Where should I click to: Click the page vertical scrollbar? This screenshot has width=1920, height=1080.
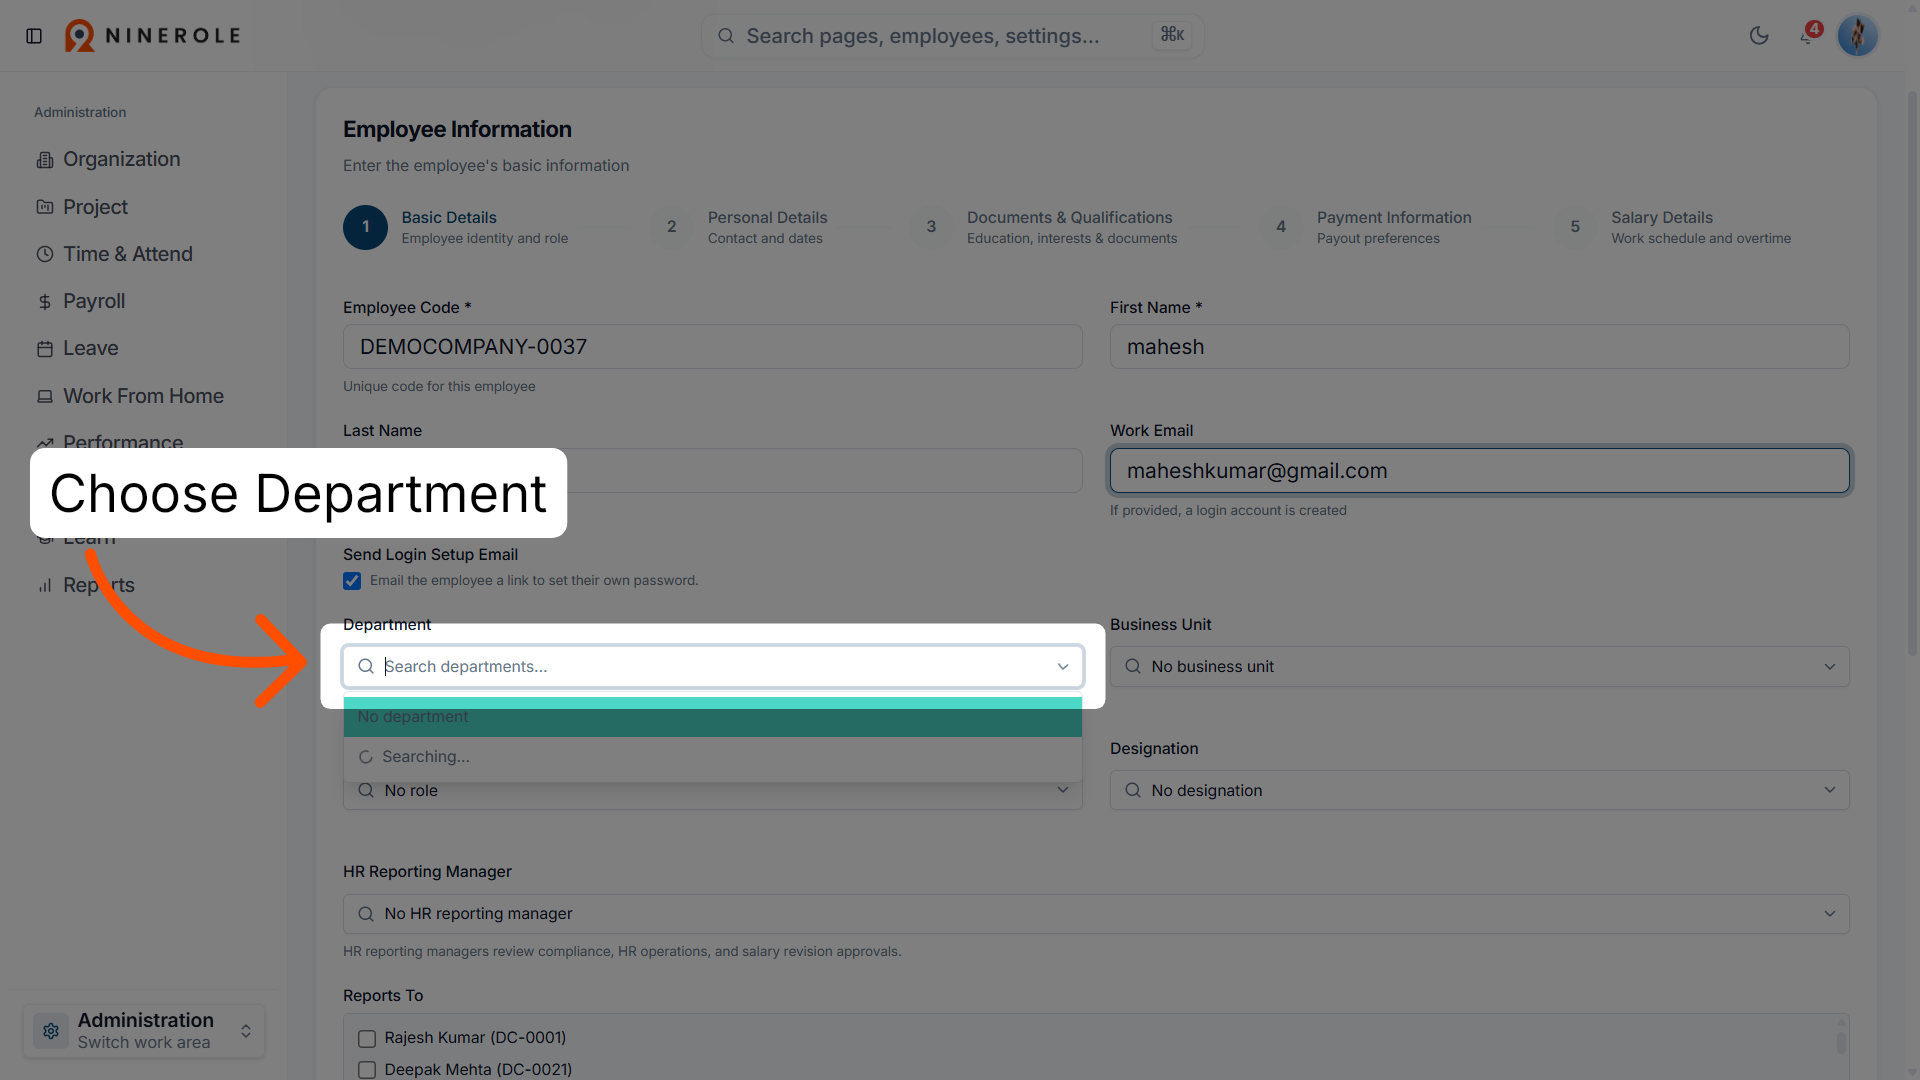1912,375
